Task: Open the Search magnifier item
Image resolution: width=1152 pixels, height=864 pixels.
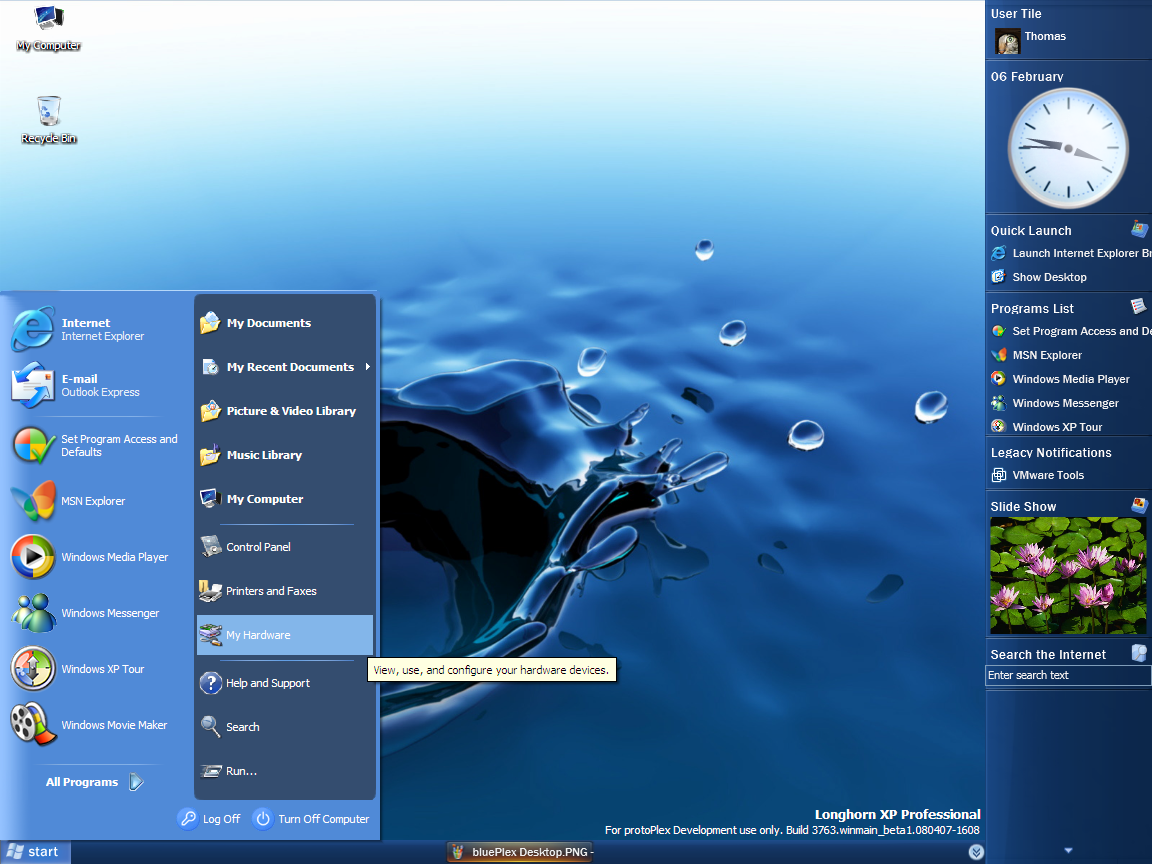Action: click(285, 727)
